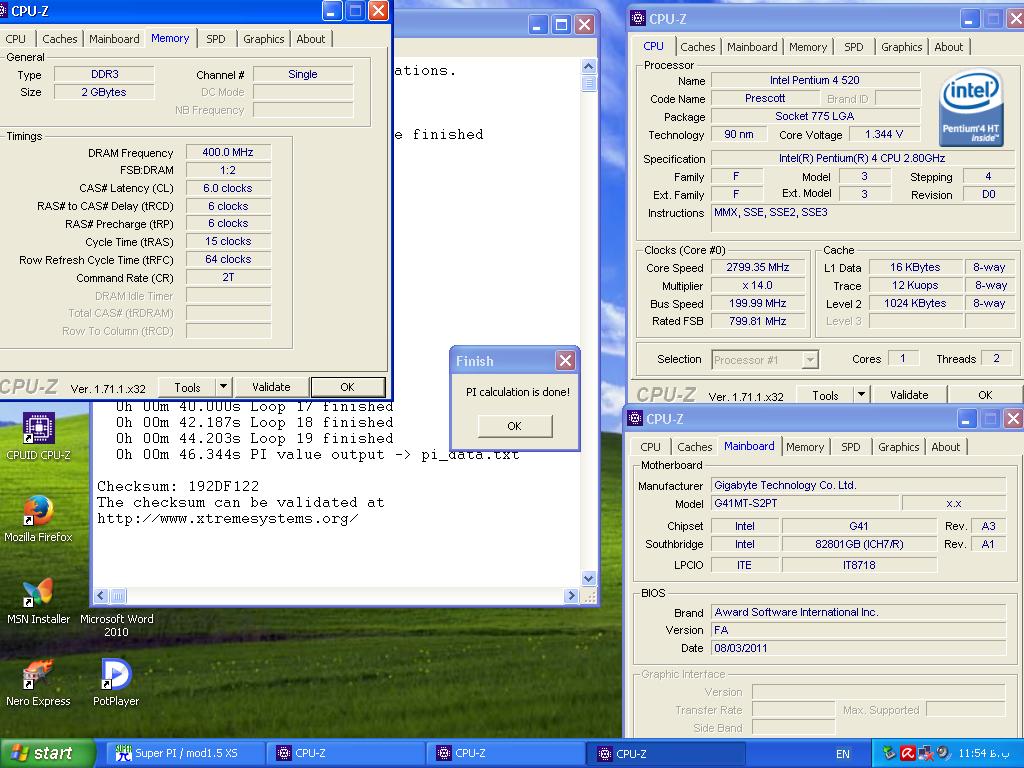Viewport: 1024px width, 768px height.
Task: Open the CPU tab in Memory CPU-Z window
Action: [x=16, y=39]
